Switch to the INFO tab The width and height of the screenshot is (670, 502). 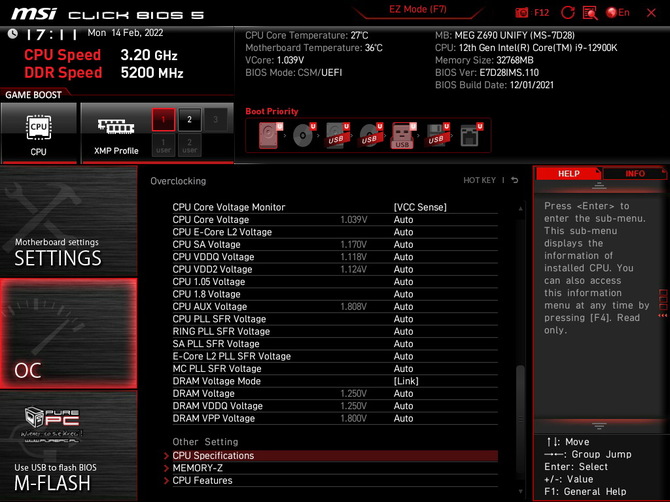pyautogui.click(x=635, y=173)
